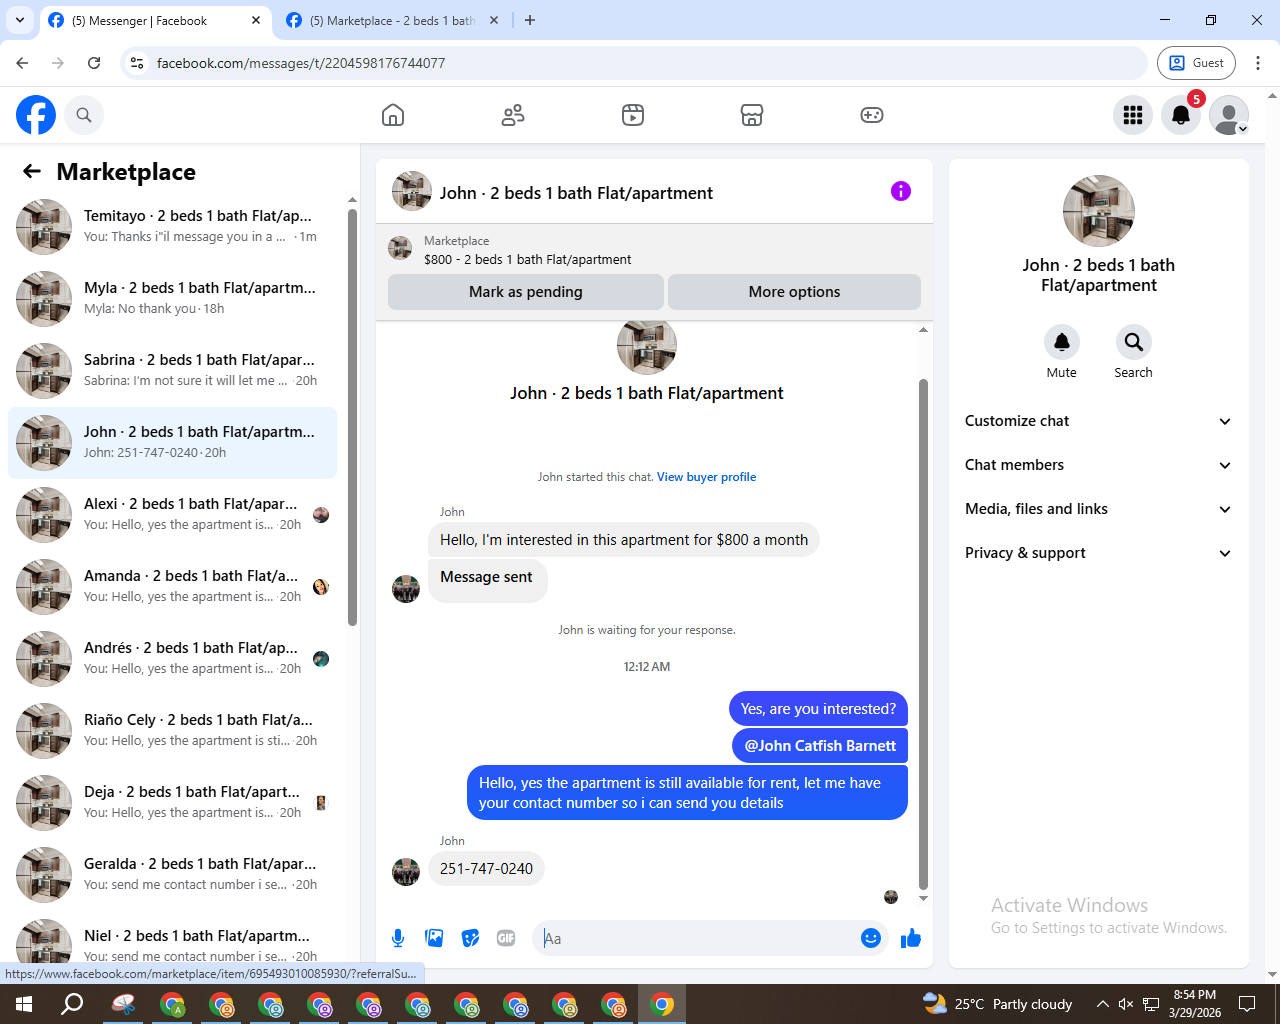Click the Facebook search magnifier icon
The width and height of the screenshot is (1280, 1024).
(x=84, y=115)
